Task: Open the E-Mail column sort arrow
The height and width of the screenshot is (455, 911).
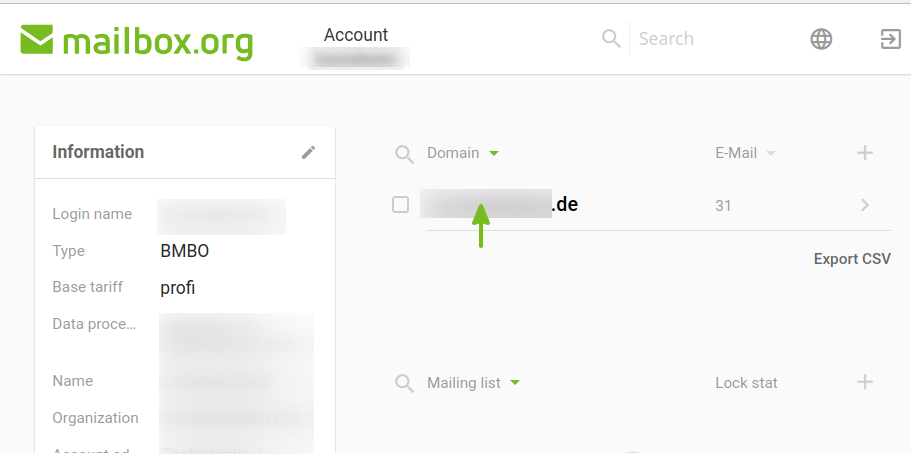Action: click(x=771, y=153)
